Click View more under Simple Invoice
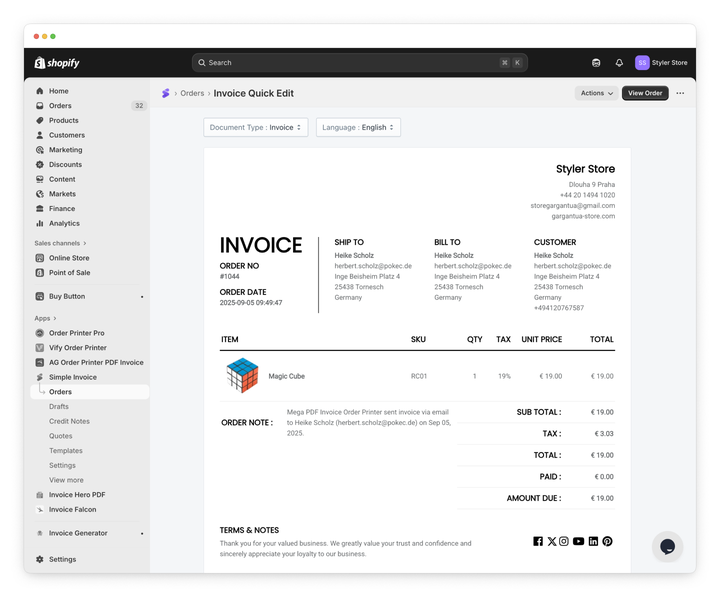Screen dimensions: 720x597 point(67,480)
